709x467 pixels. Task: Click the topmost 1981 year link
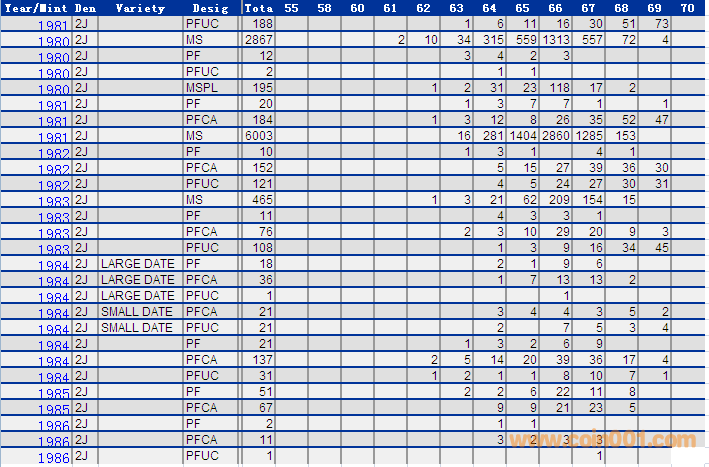[x=53, y=25]
